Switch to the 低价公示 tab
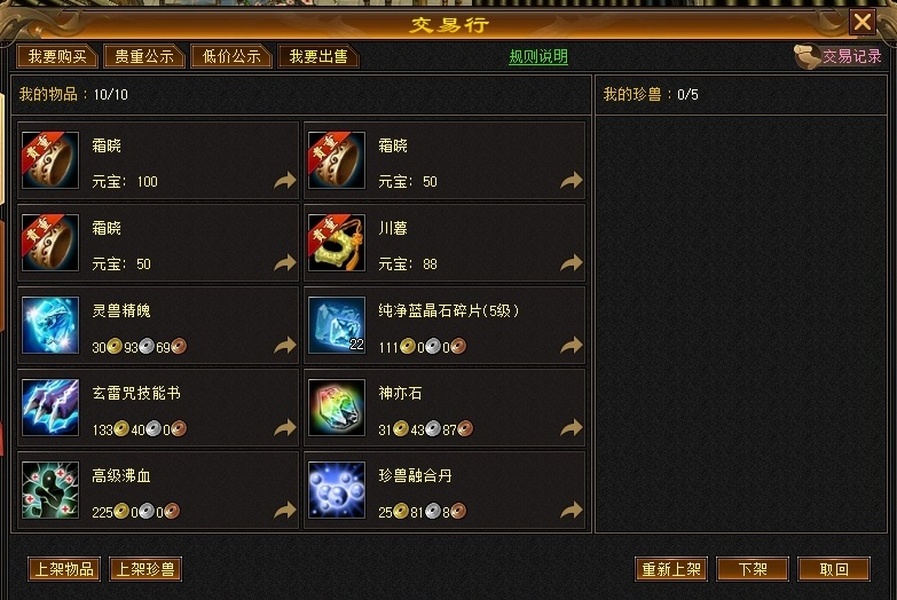The width and height of the screenshot is (897, 600). click(231, 56)
